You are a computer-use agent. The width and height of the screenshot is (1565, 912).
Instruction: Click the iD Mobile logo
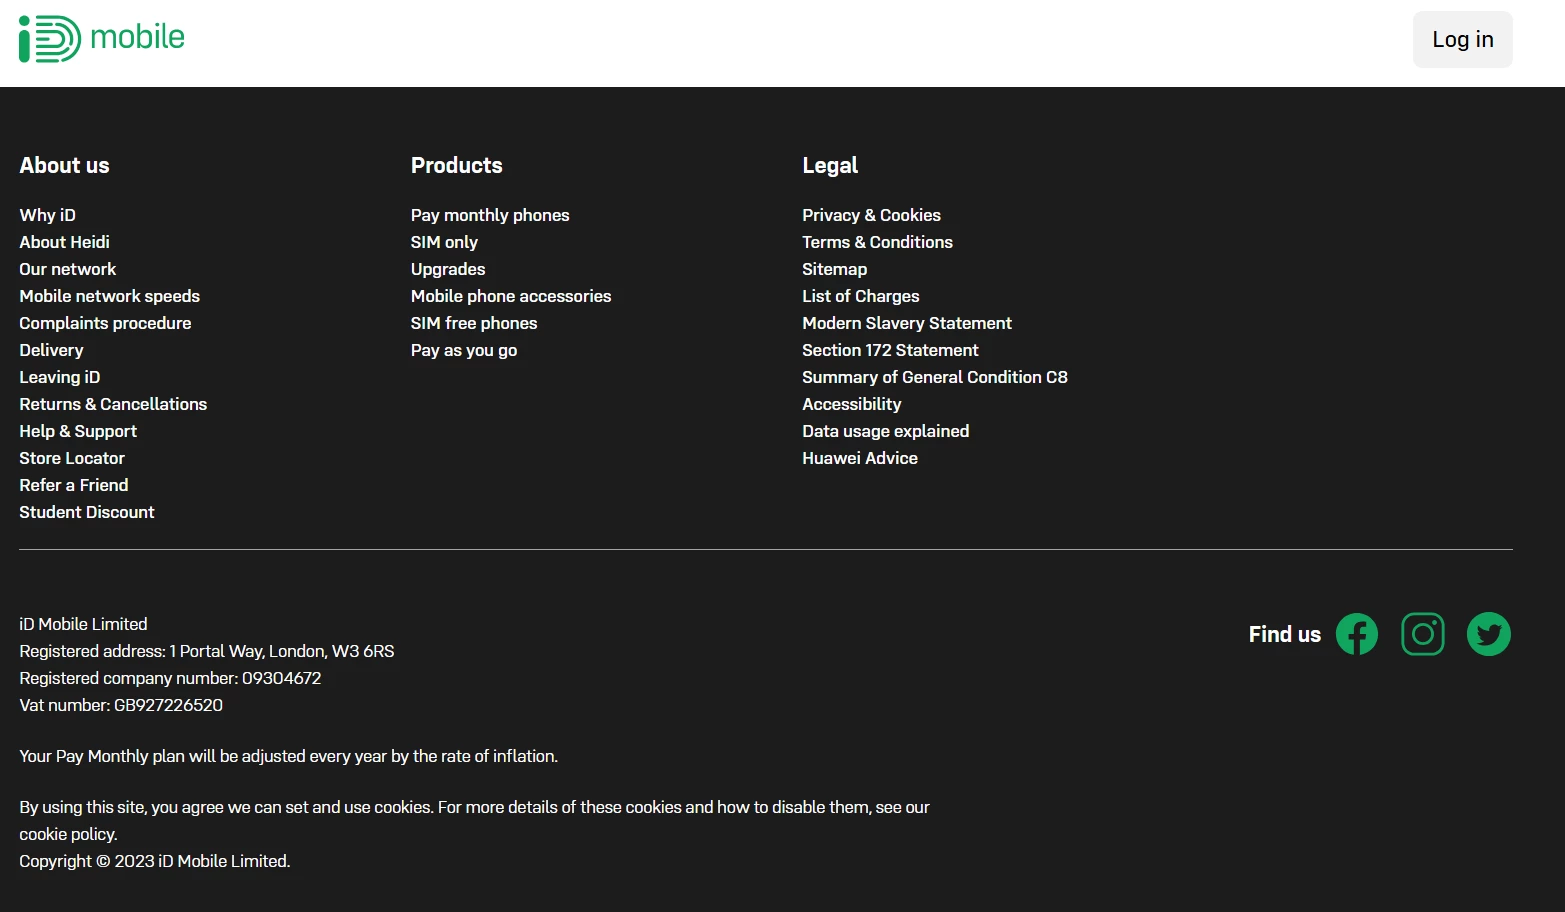tap(102, 39)
